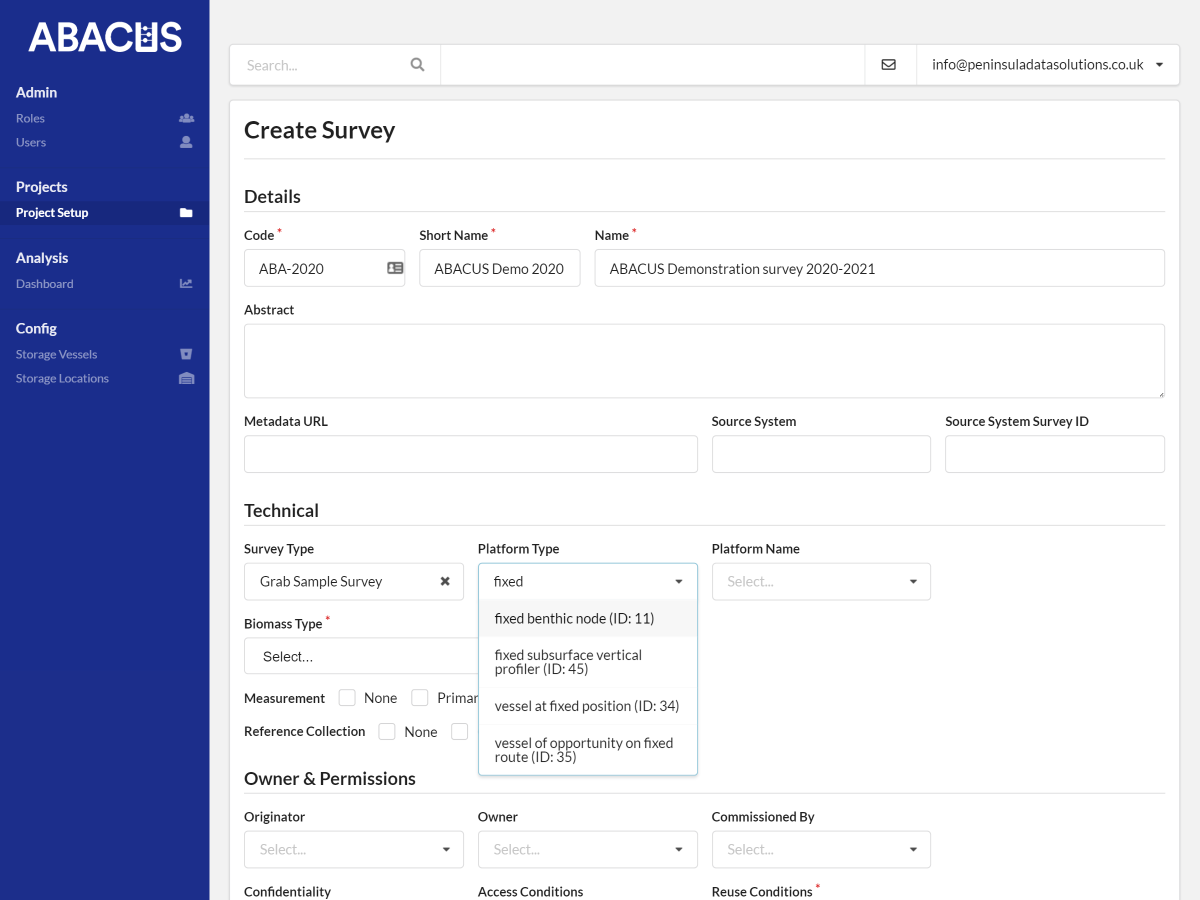Click the Source System Survey ID field
1200x900 pixels.
1055,454
